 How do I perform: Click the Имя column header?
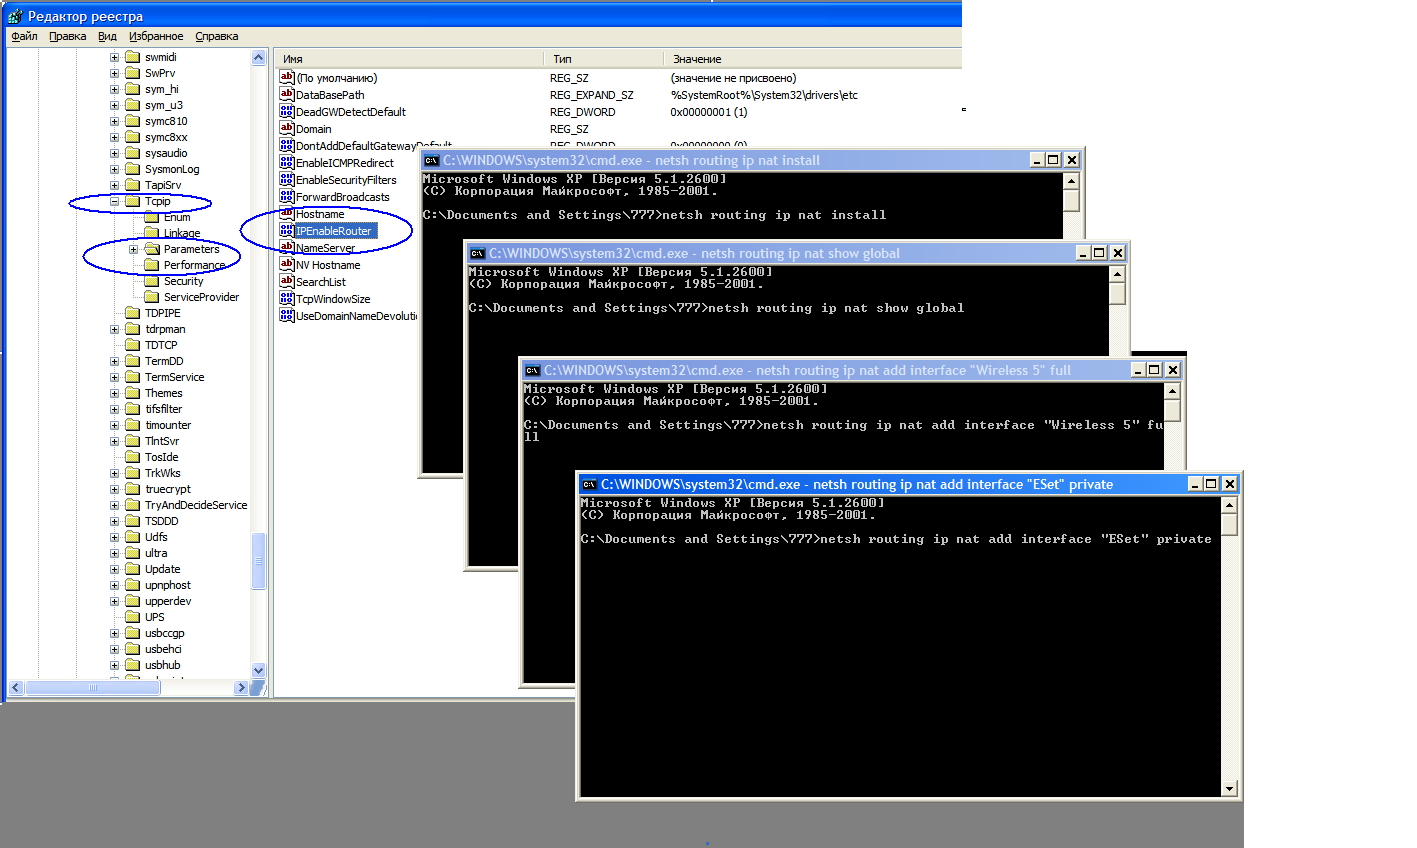pos(293,59)
